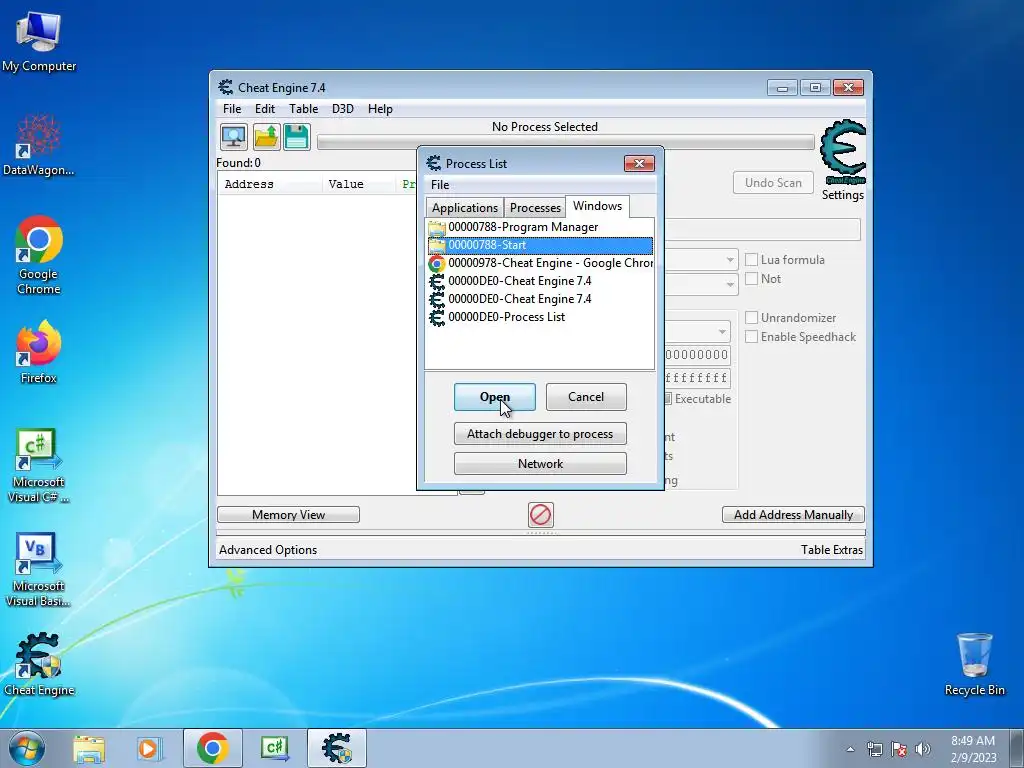The width and height of the screenshot is (1024, 768).
Task: Close the Process List dialog
Action: 639,163
